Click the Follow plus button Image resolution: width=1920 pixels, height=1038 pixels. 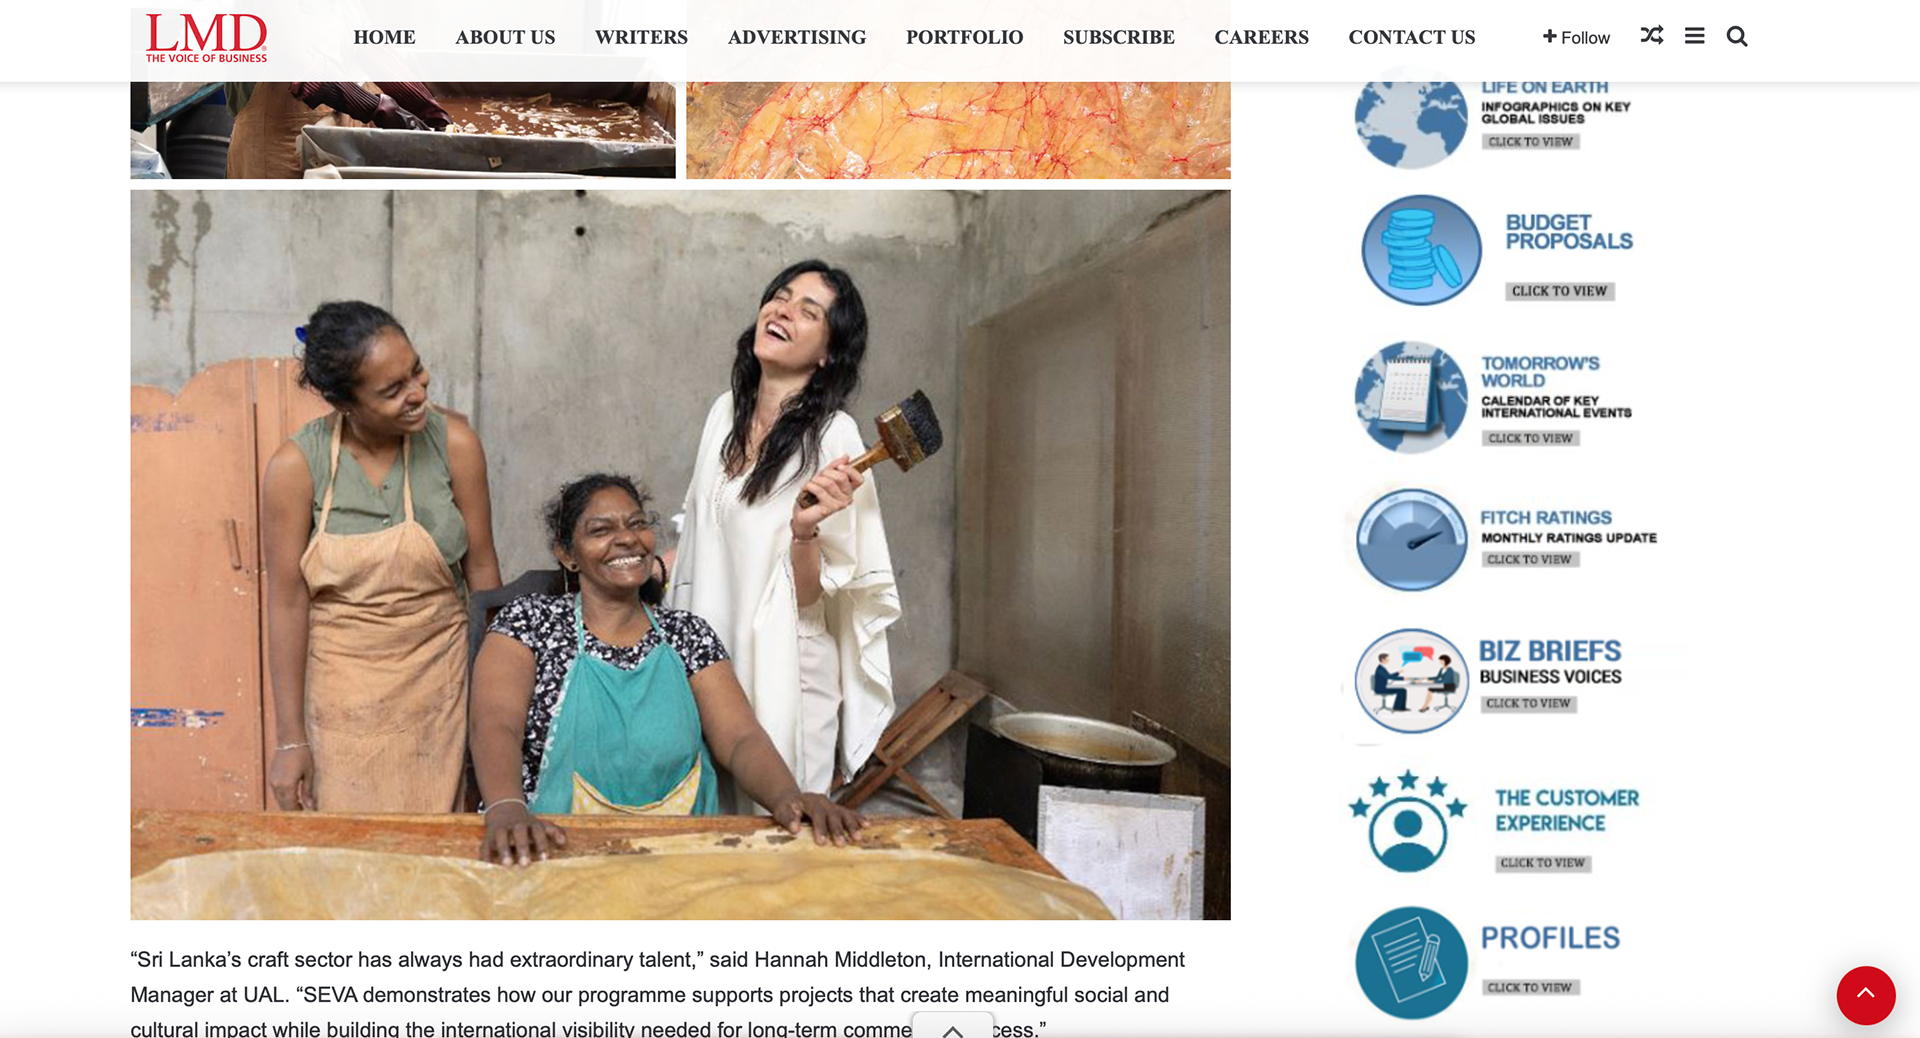pos(1576,37)
